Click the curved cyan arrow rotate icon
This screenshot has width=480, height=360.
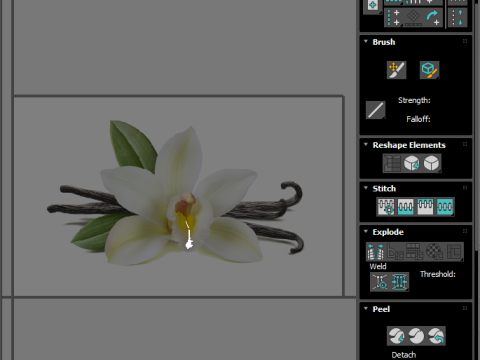433,17
